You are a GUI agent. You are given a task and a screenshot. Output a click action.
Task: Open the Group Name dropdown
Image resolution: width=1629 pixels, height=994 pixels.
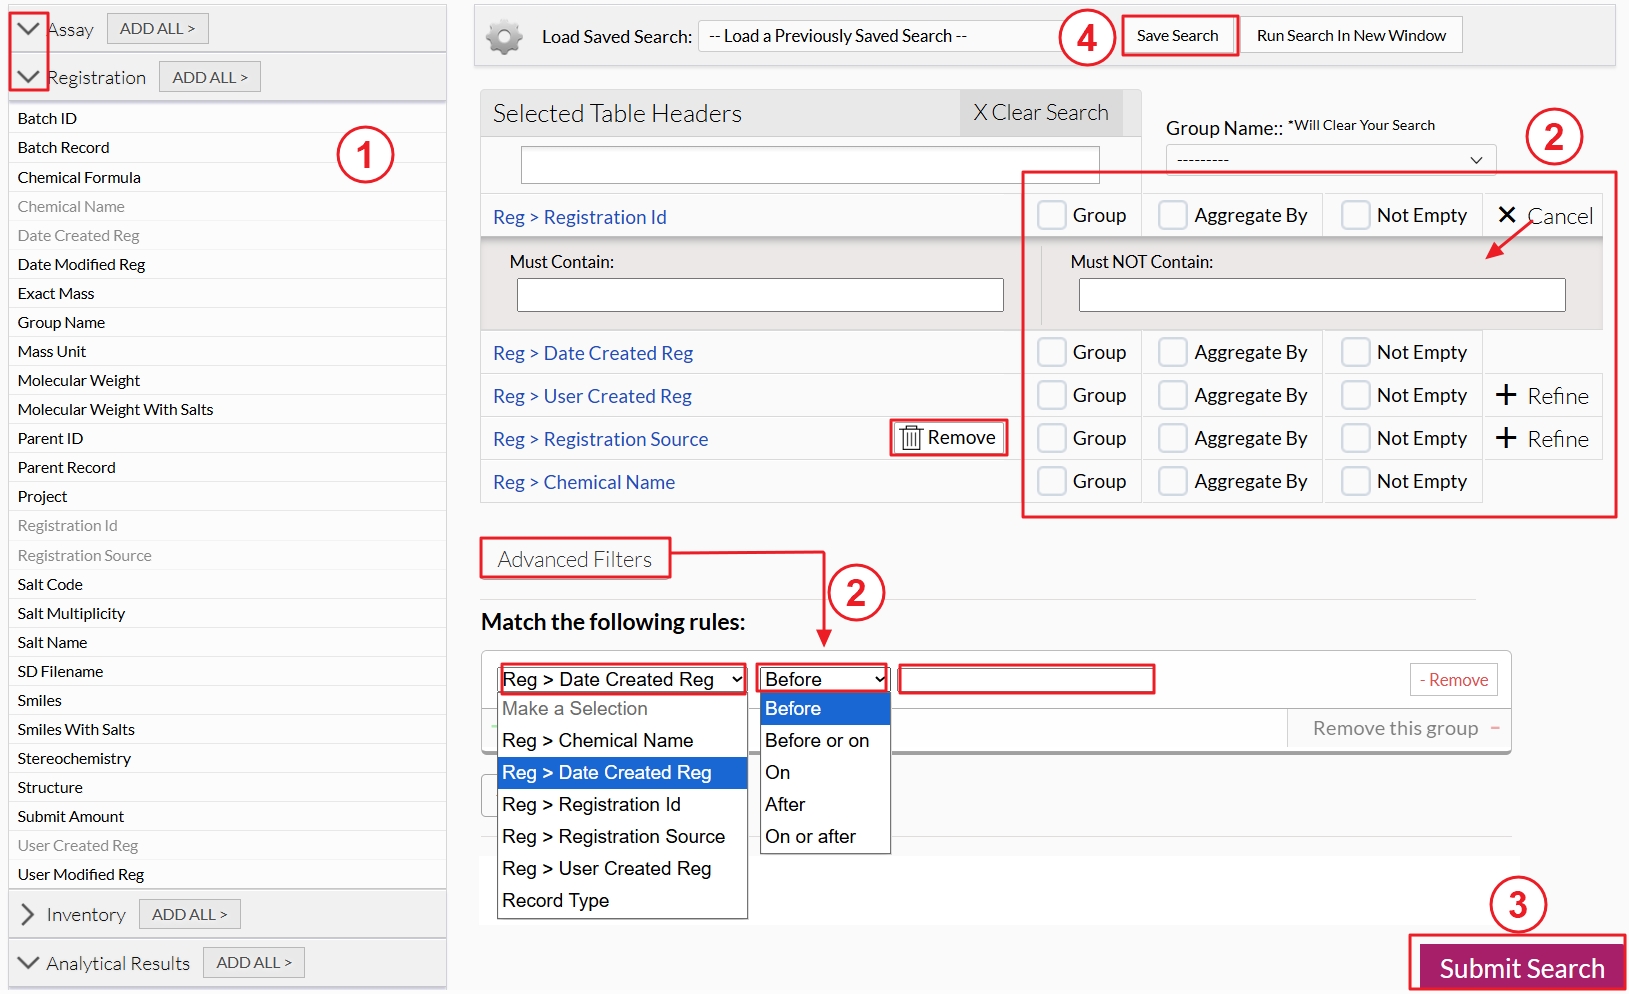point(1330,160)
